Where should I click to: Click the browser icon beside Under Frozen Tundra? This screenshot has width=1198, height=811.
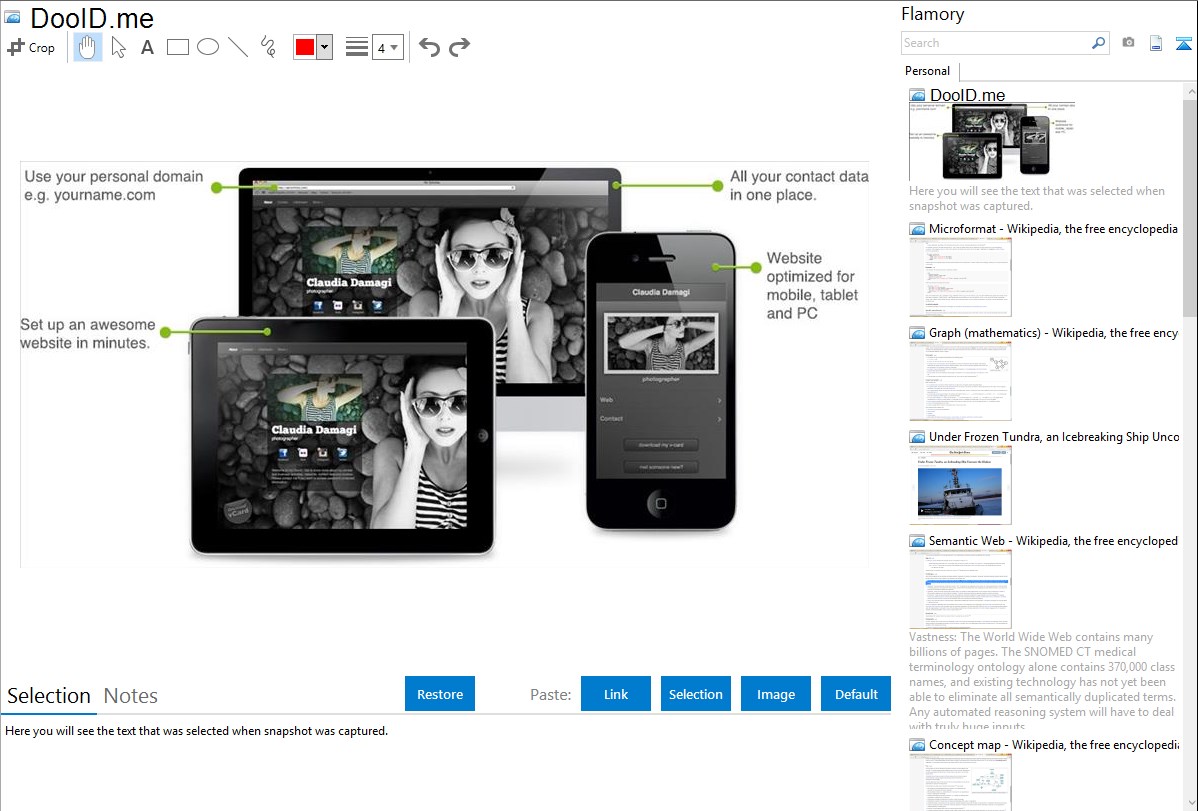click(917, 437)
